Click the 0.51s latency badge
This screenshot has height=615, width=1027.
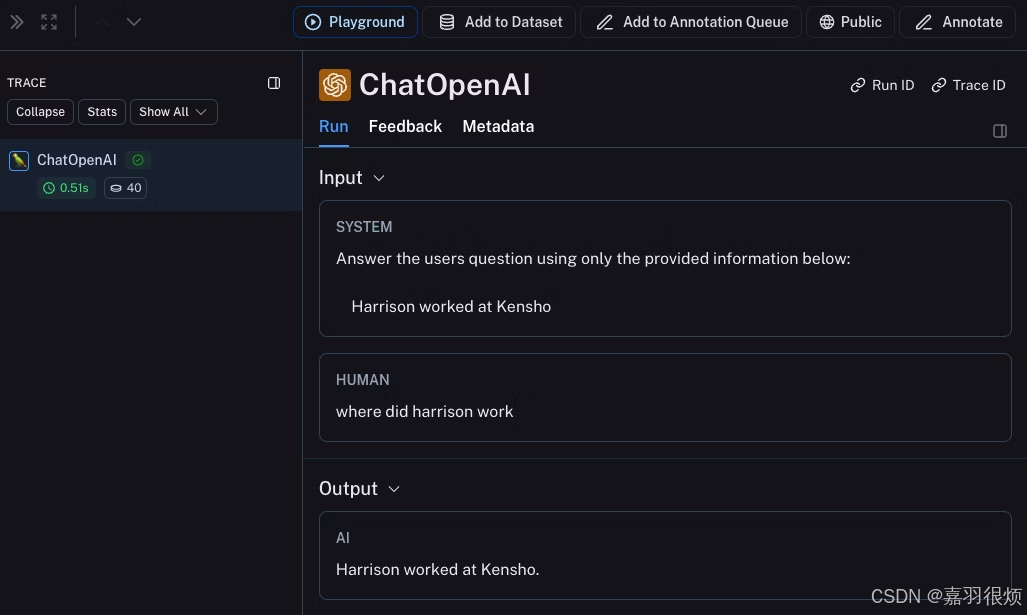pos(66,188)
